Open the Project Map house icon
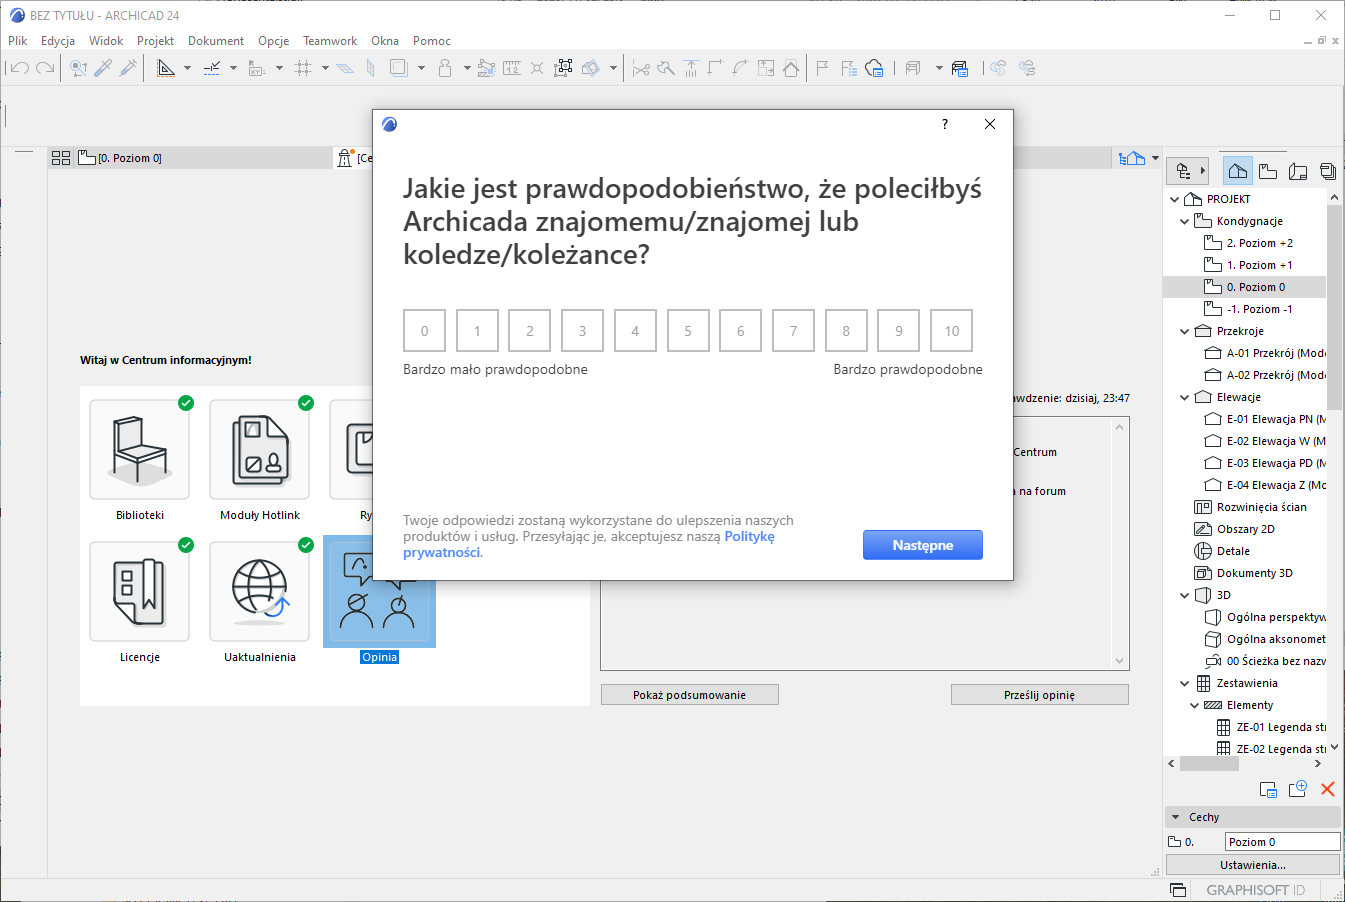 point(1237,171)
